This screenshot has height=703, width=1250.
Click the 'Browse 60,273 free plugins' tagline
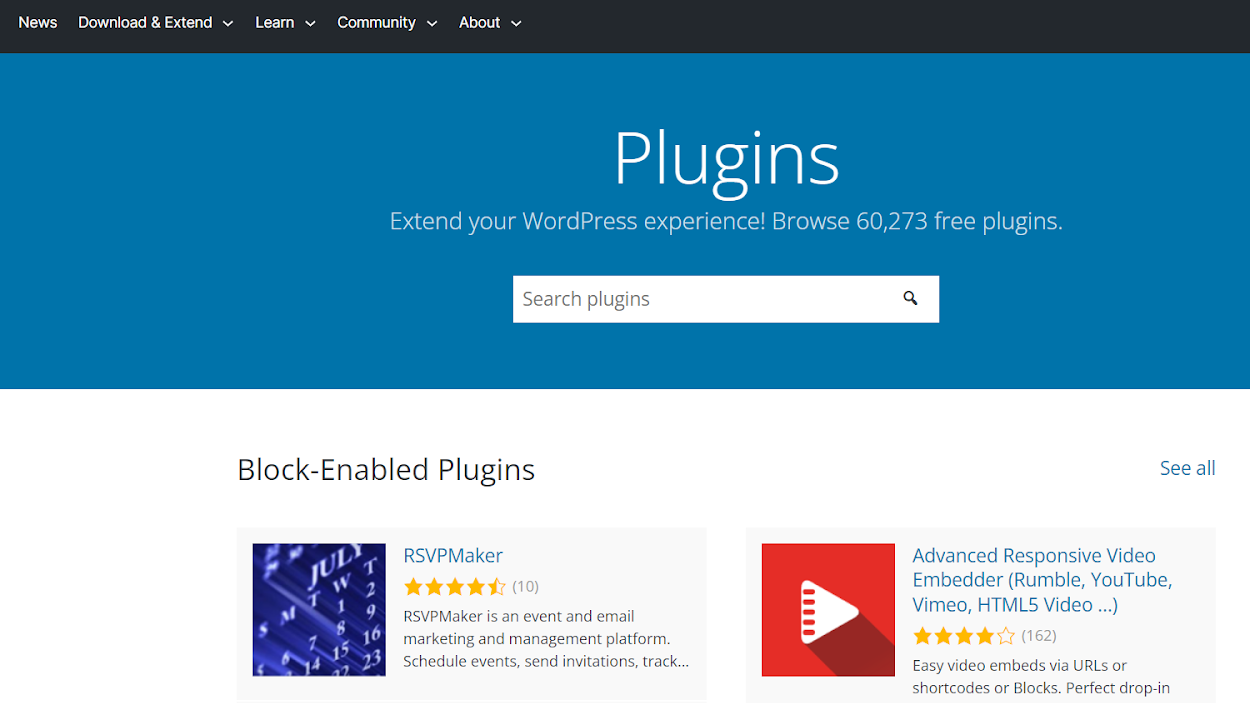coord(917,221)
